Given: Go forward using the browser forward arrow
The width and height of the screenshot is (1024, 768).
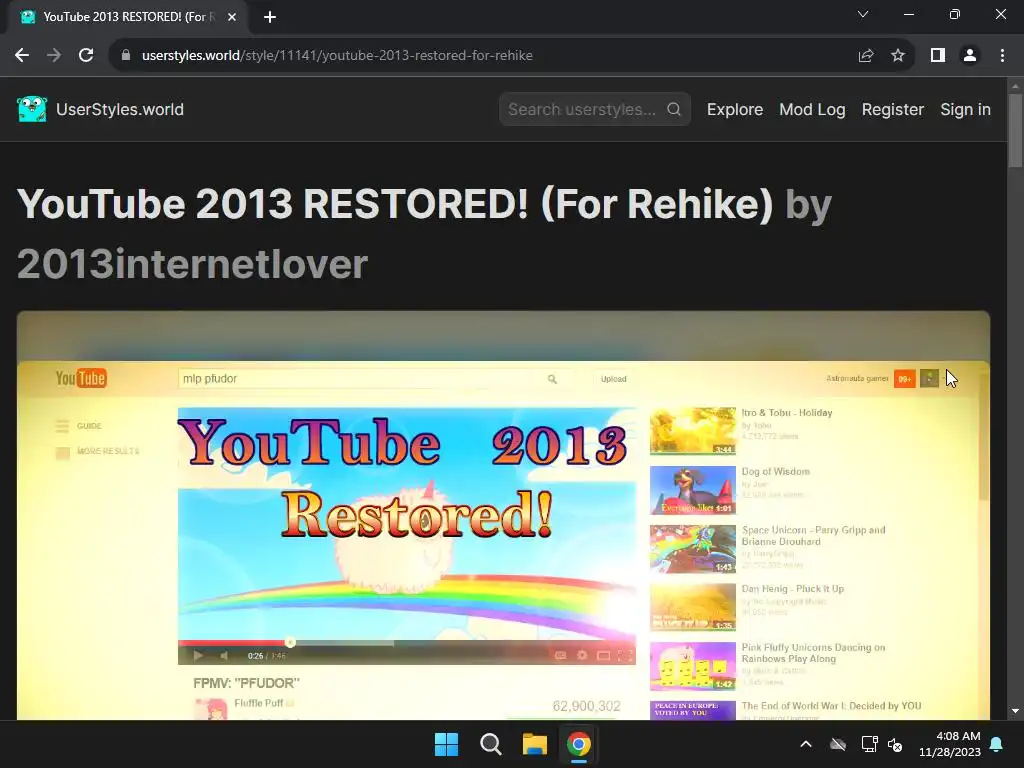Looking at the screenshot, I should click(x=54, y=56).
